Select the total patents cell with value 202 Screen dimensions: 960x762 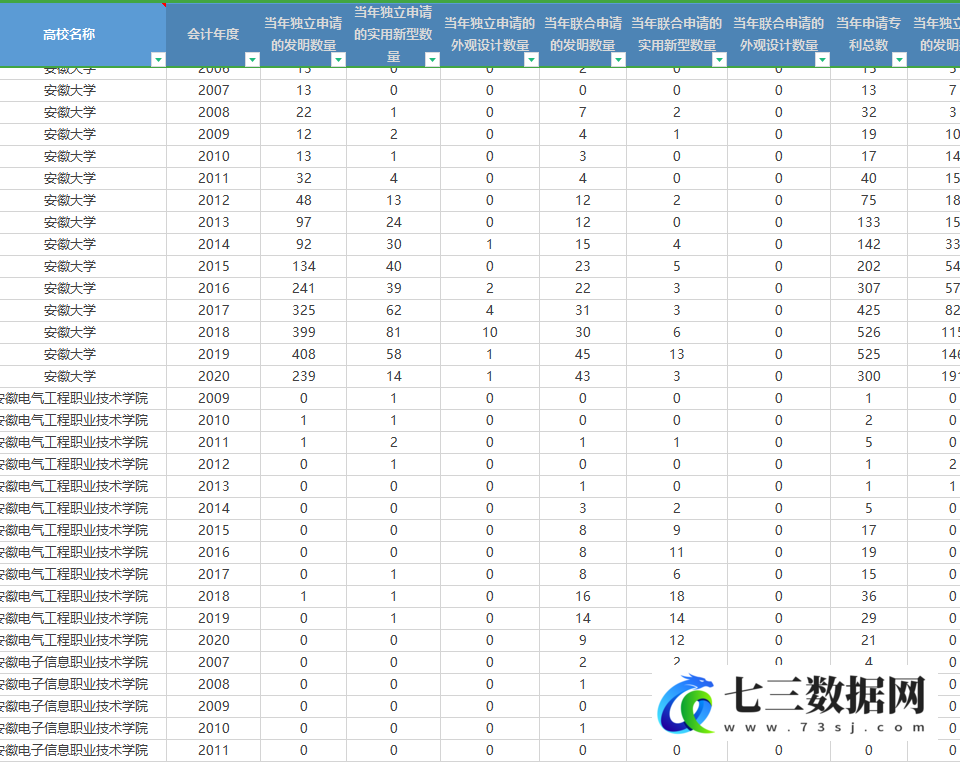pos(869,267)
